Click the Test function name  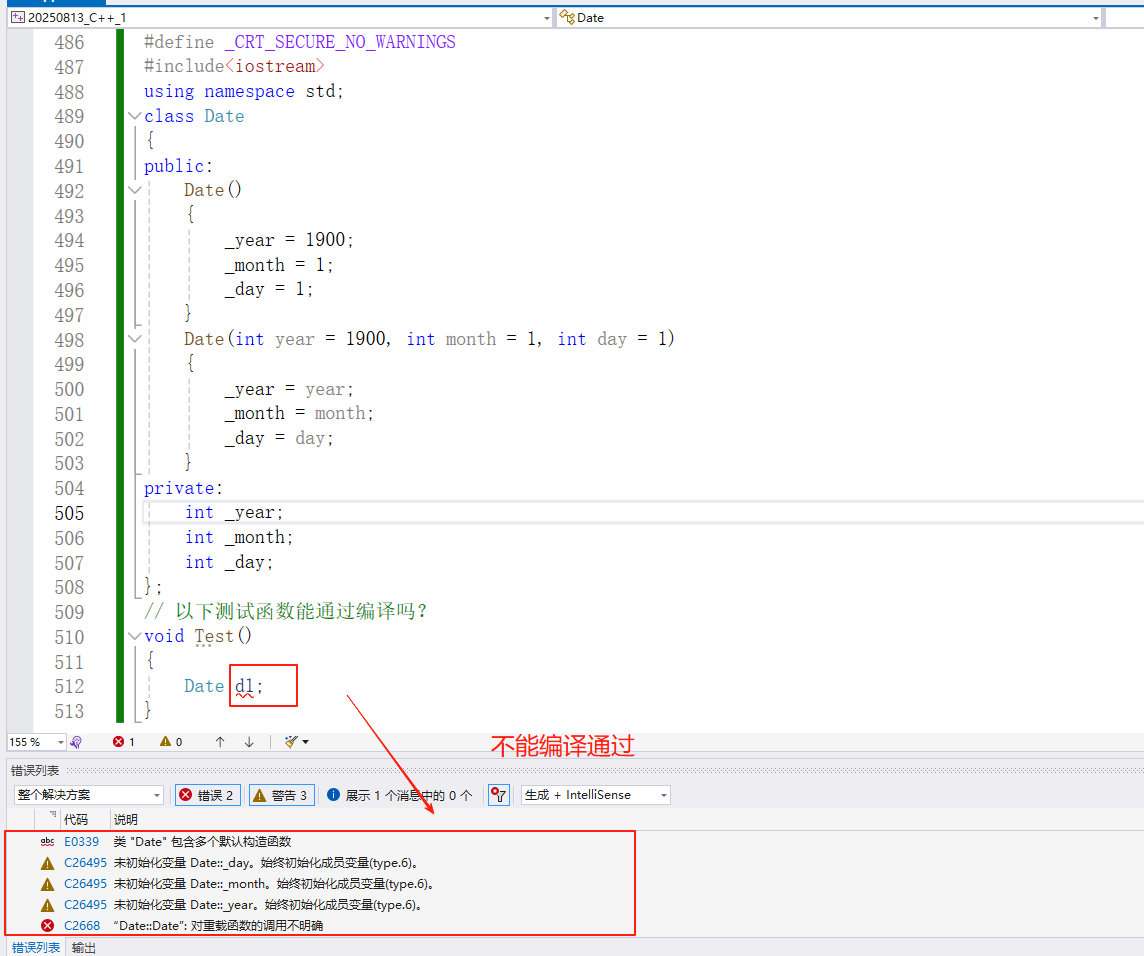pyautogui.click(x=214, y=636)
